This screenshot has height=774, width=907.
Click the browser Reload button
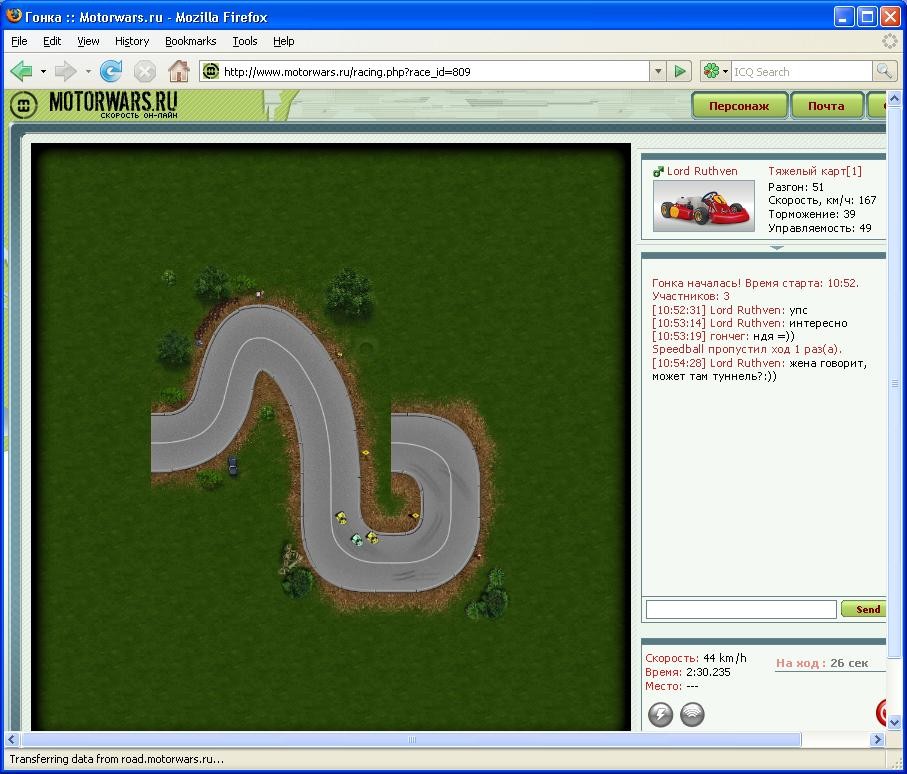point(111,71)
